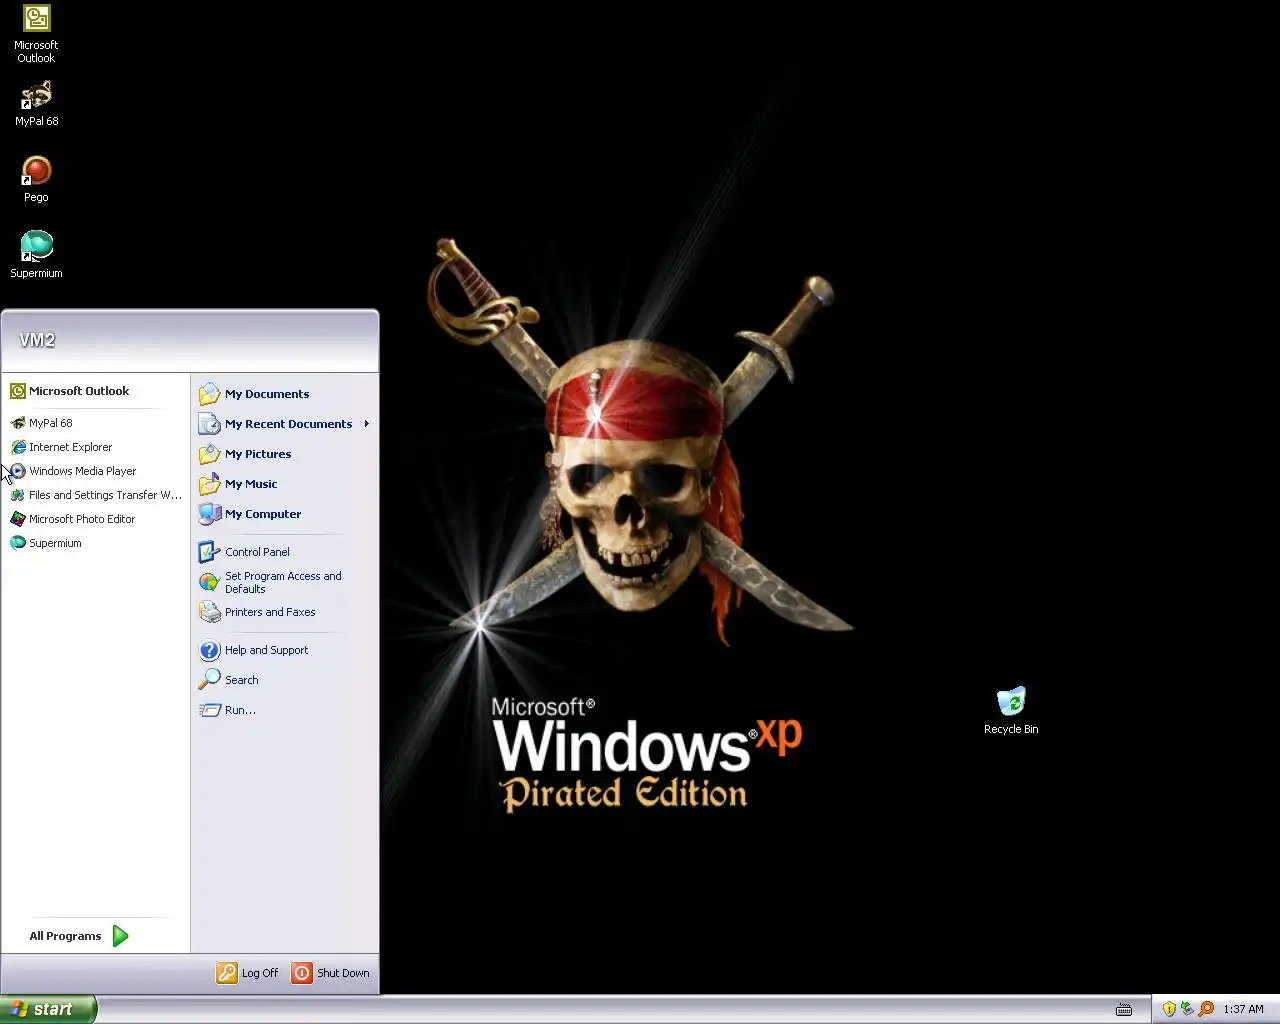The width and height of the screenshot is (1280, 1024).
Task: Open My Computer from Start menu
Action: tap(284, 514)
